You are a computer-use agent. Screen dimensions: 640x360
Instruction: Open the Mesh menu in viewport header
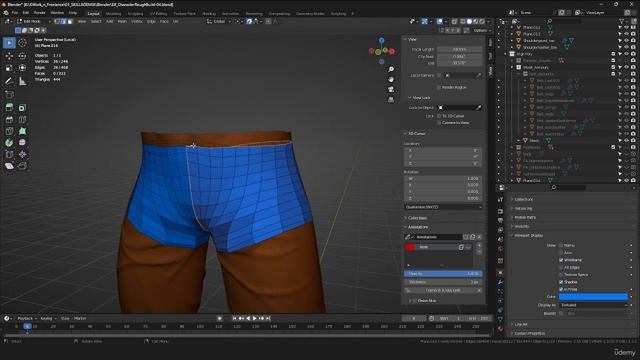(x=122, y=21)
